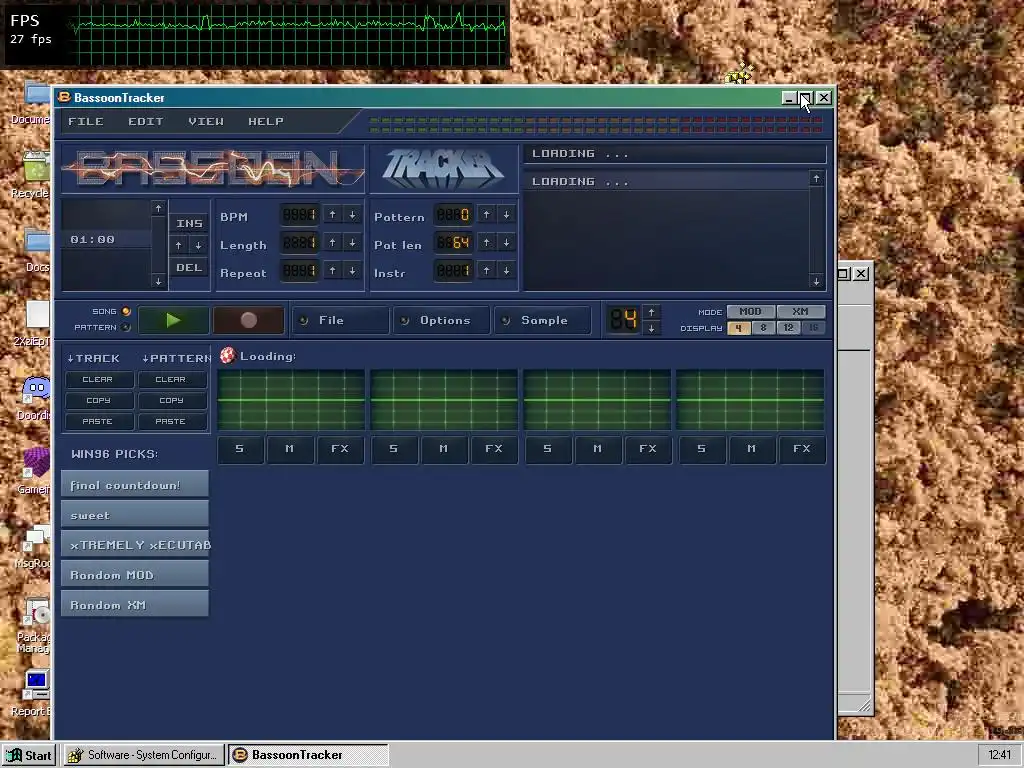Open FX for track 4
Viewport: 1024px width, 768px height.
point(802,449)
